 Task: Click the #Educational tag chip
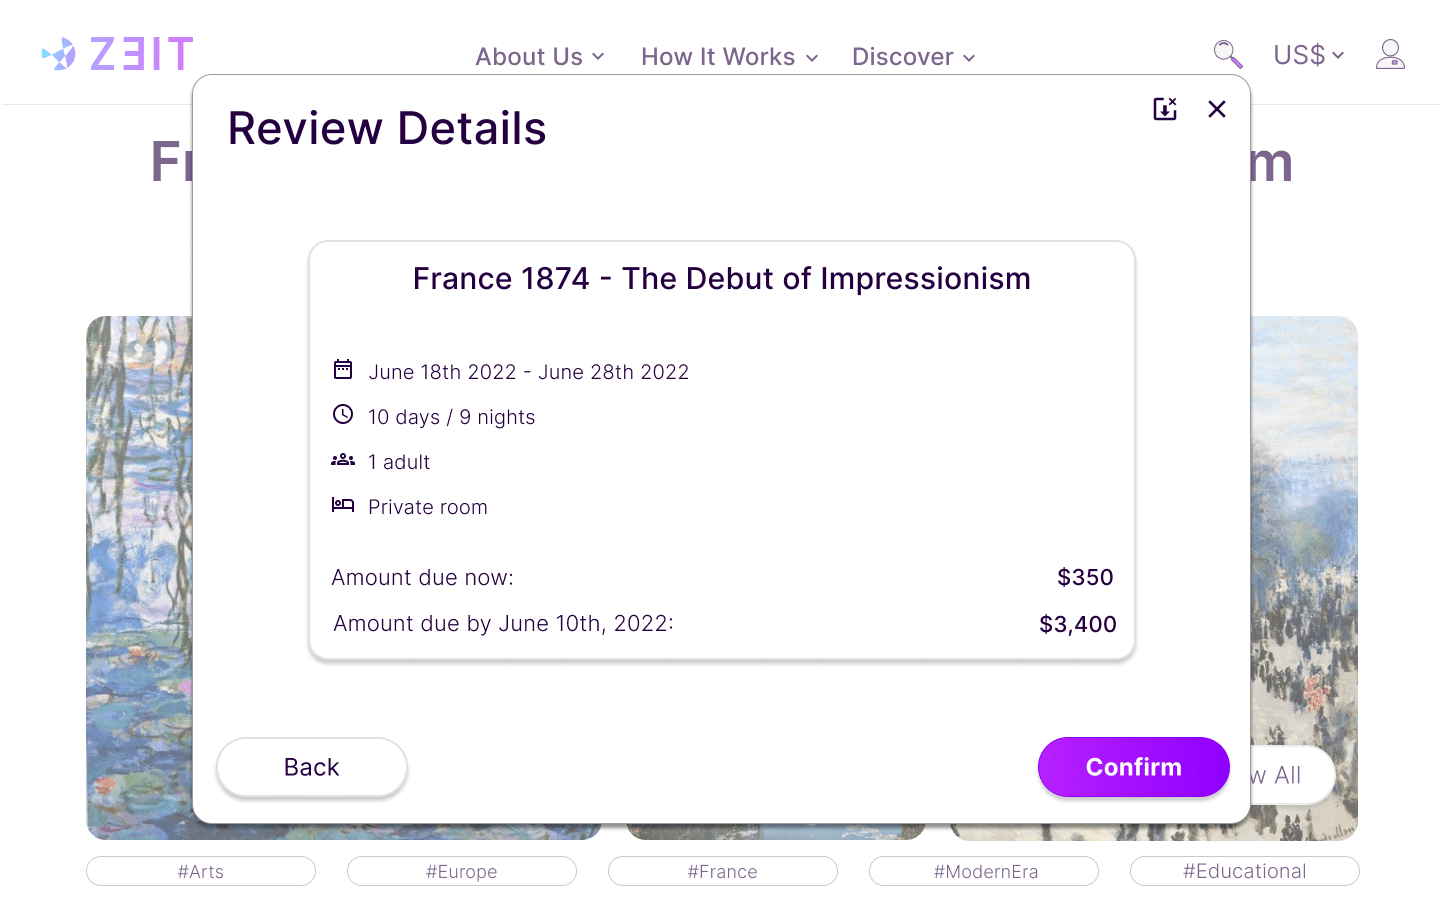pos(1244,871)
